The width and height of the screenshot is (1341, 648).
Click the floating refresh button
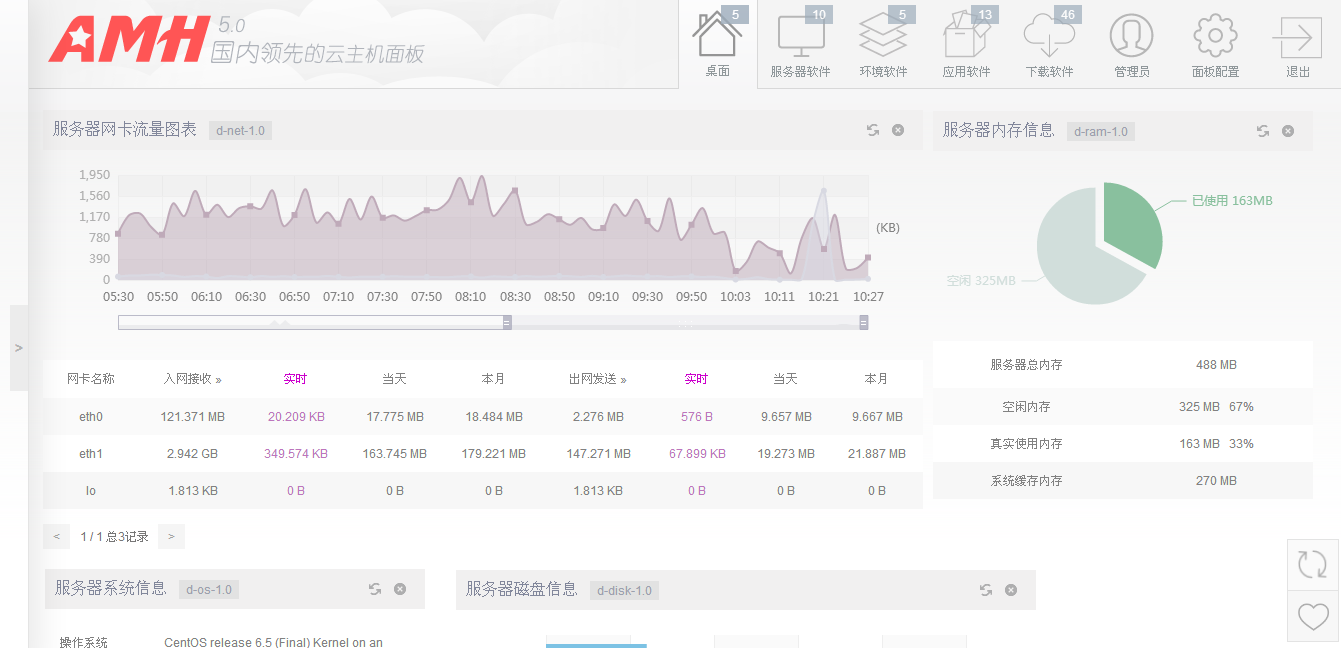1312,564
